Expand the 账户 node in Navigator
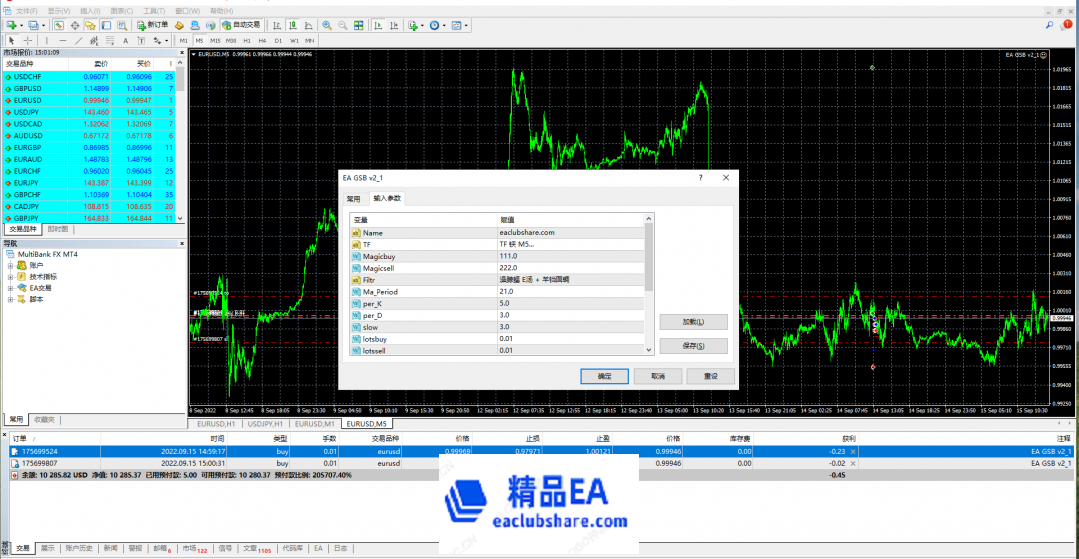Viewport: 1079px width, 559px height. (x=11, y=265)
